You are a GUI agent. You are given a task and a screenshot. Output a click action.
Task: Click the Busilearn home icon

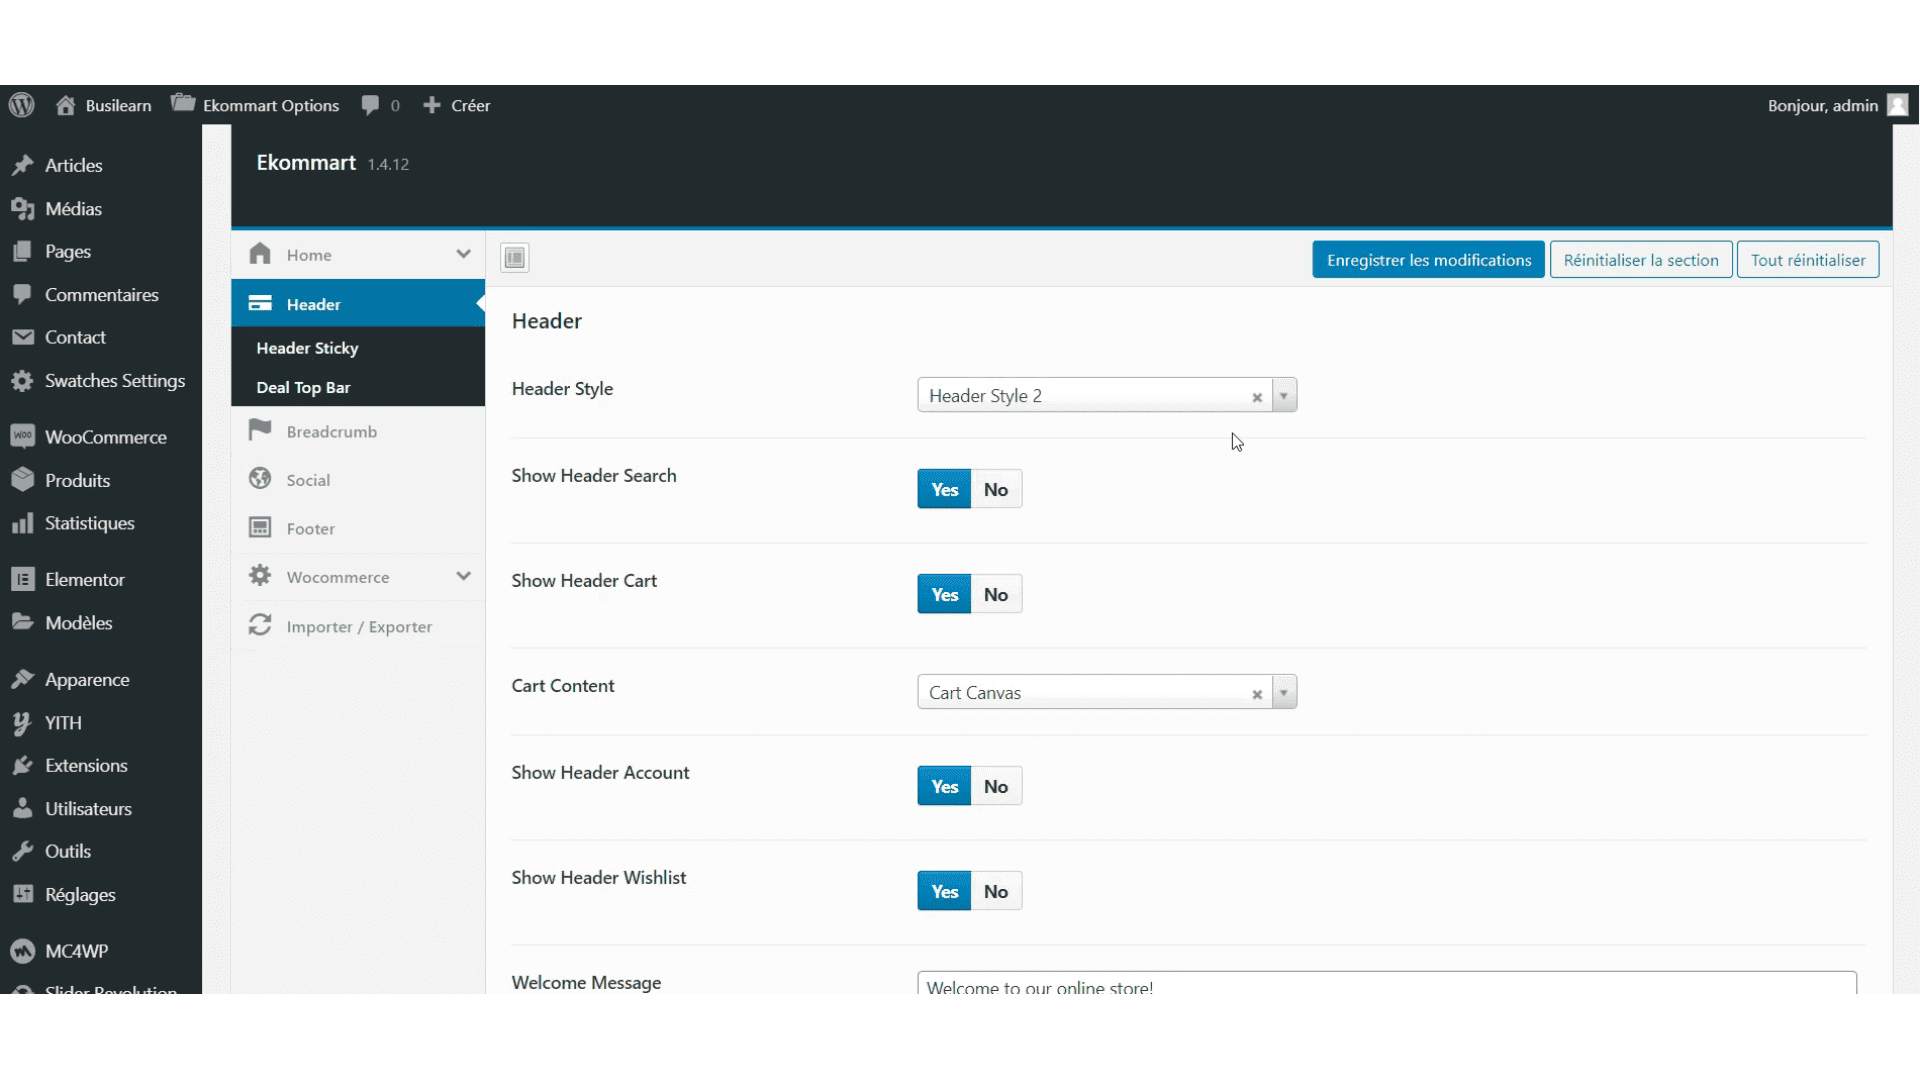(x=66, y=105)
